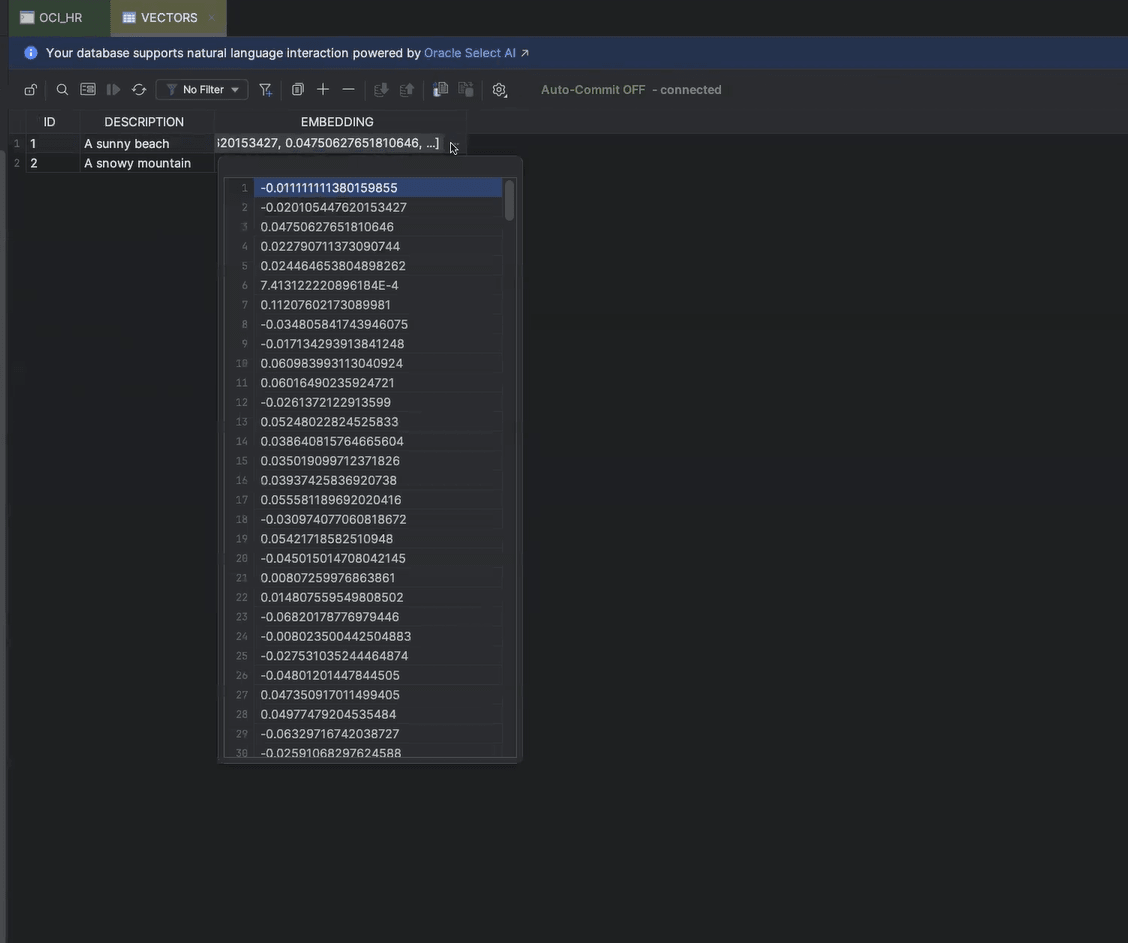Select vector value 0.060983993113040924

pos(377,363)
